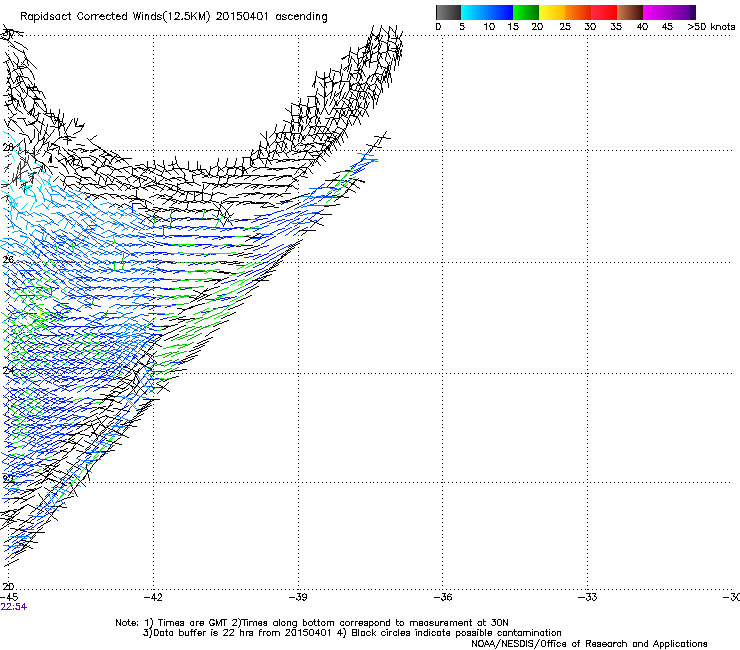Click the date '20150401' in the title
Screen dimensions: 740x650
click(242, 16)
